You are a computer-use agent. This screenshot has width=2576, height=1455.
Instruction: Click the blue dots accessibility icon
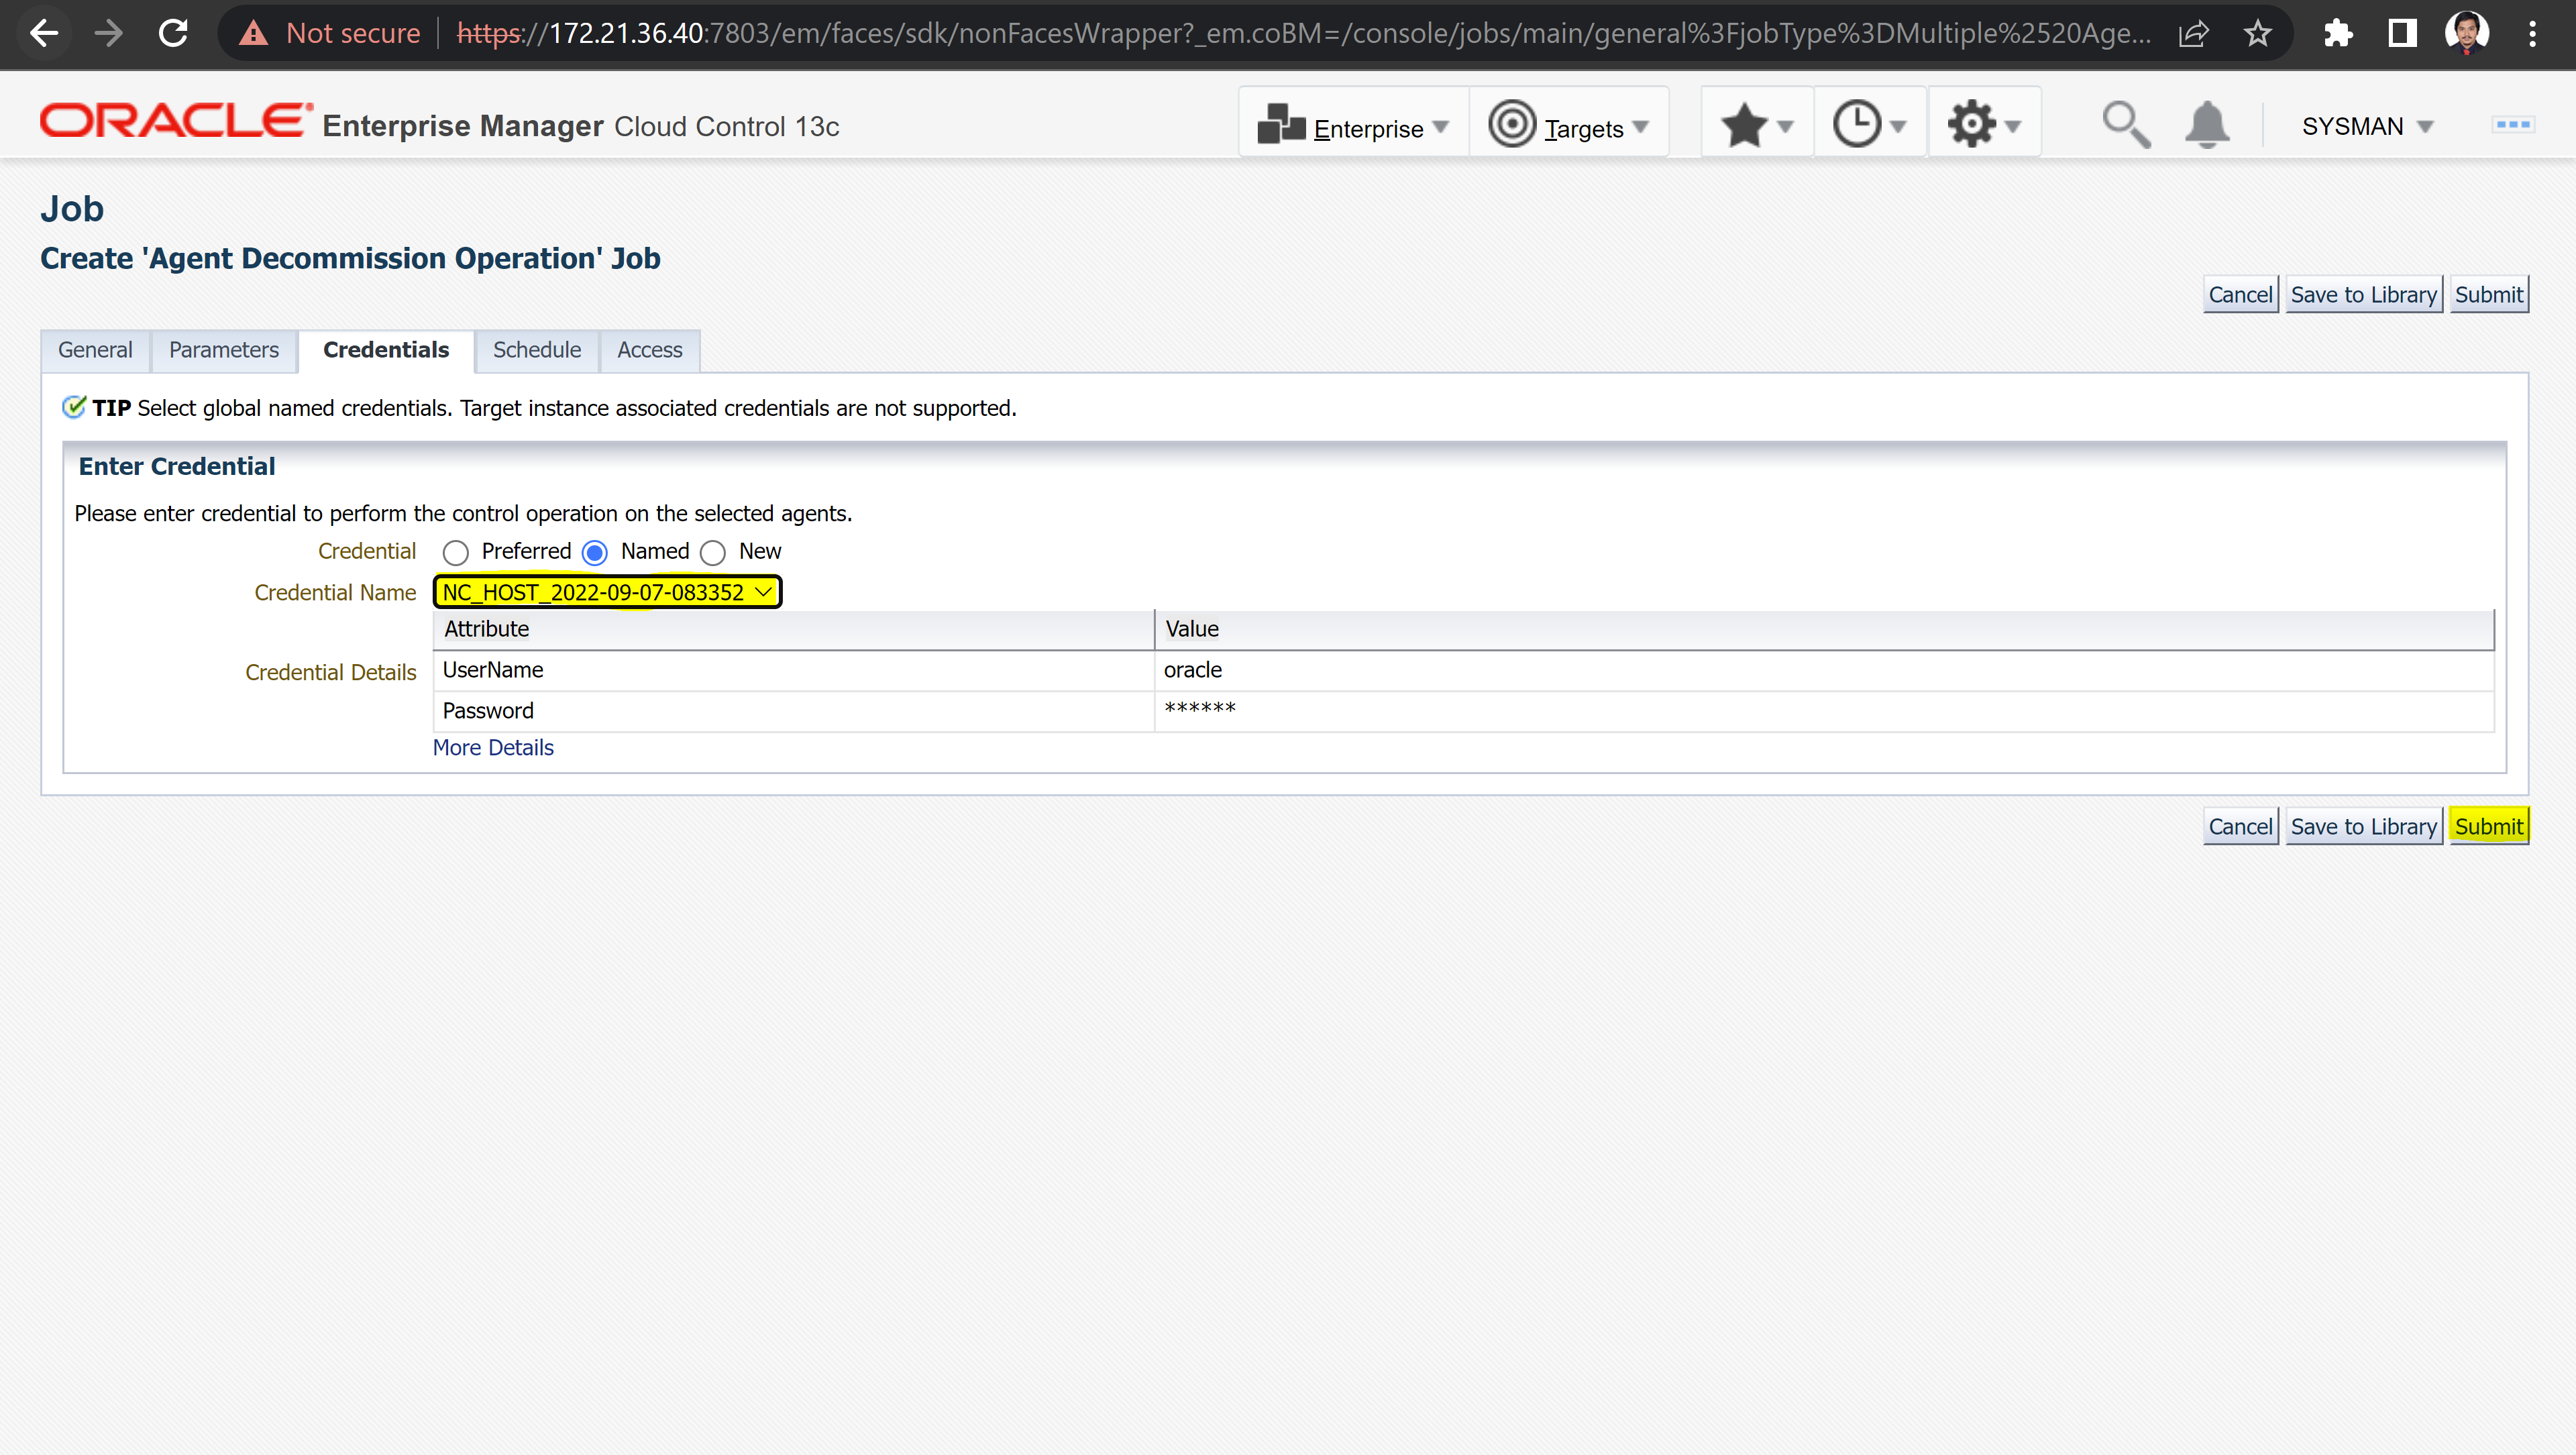[x=2512, y=125]
